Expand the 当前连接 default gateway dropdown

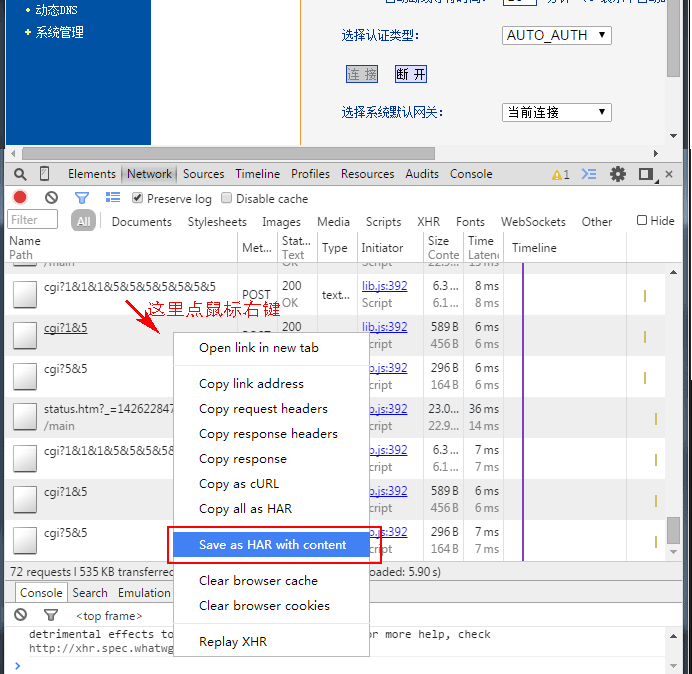pyautogui.click(x=556, y=112)
